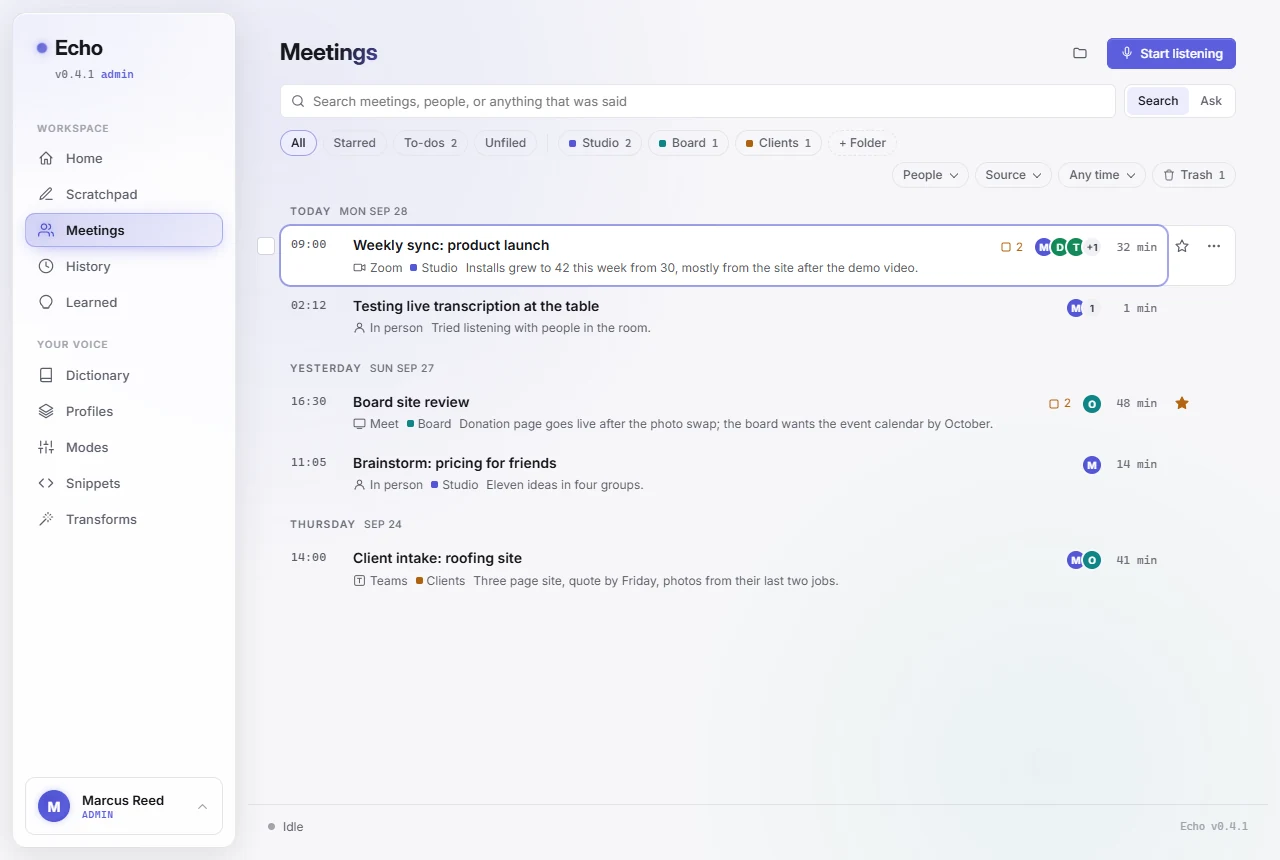Screen dimensions: 1280x860
Task: Show Unfiled meetings
Action: tap(505, 143)
